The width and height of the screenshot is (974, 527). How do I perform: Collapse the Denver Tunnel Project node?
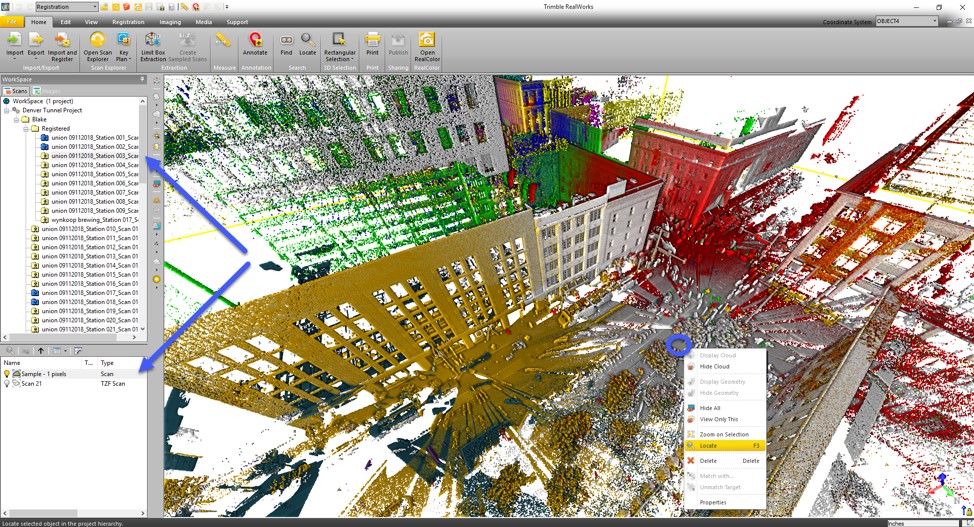(x=8, y=110)
